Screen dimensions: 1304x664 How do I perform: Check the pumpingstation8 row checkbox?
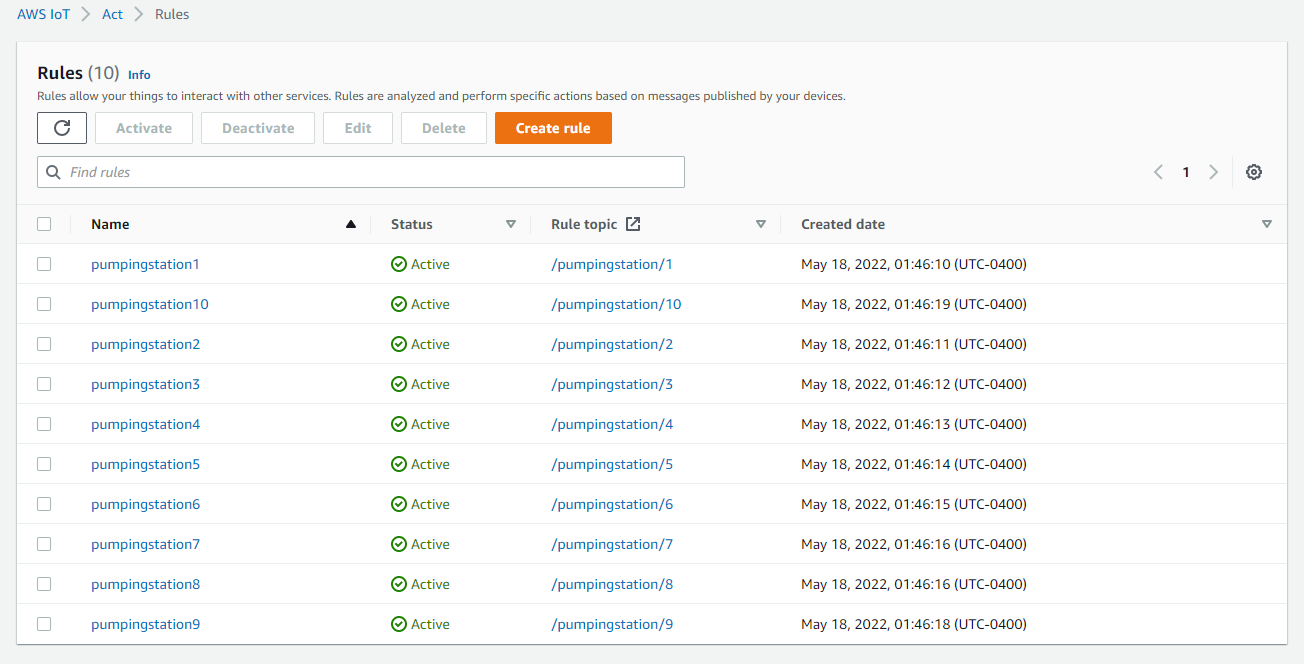coord(44,584)
